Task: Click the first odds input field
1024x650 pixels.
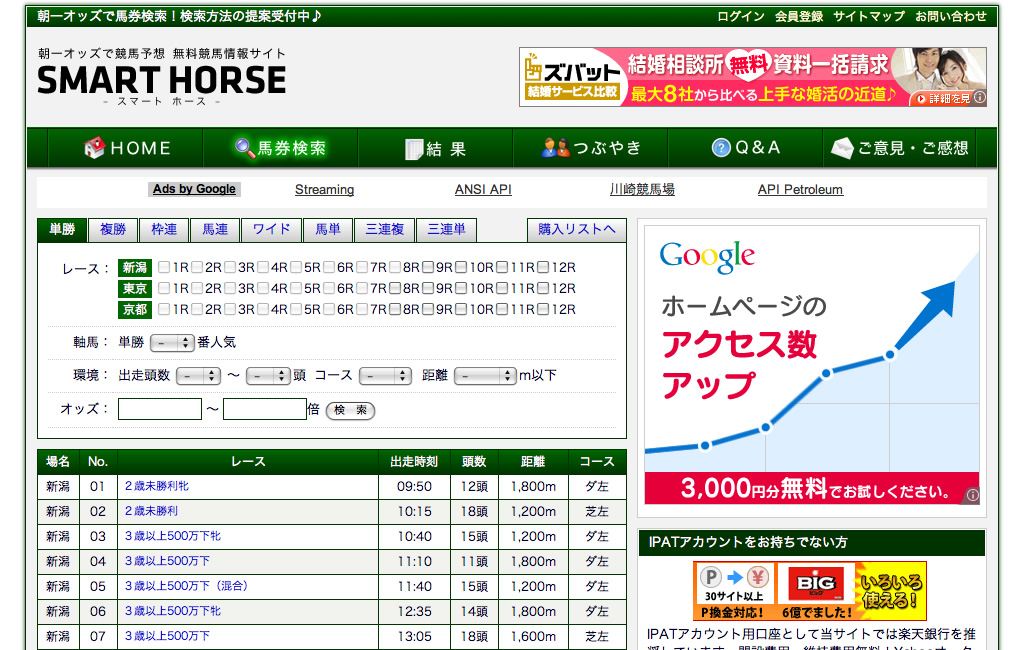Action: 162,410
